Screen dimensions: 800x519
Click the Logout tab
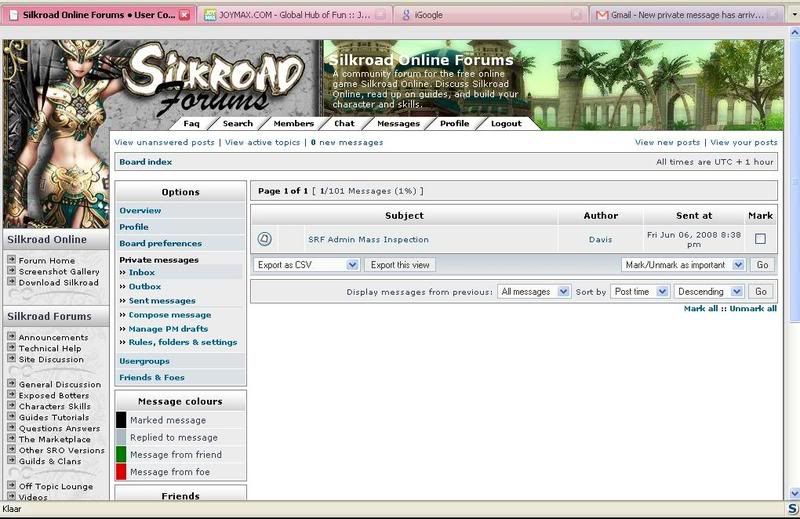[506, 123]
